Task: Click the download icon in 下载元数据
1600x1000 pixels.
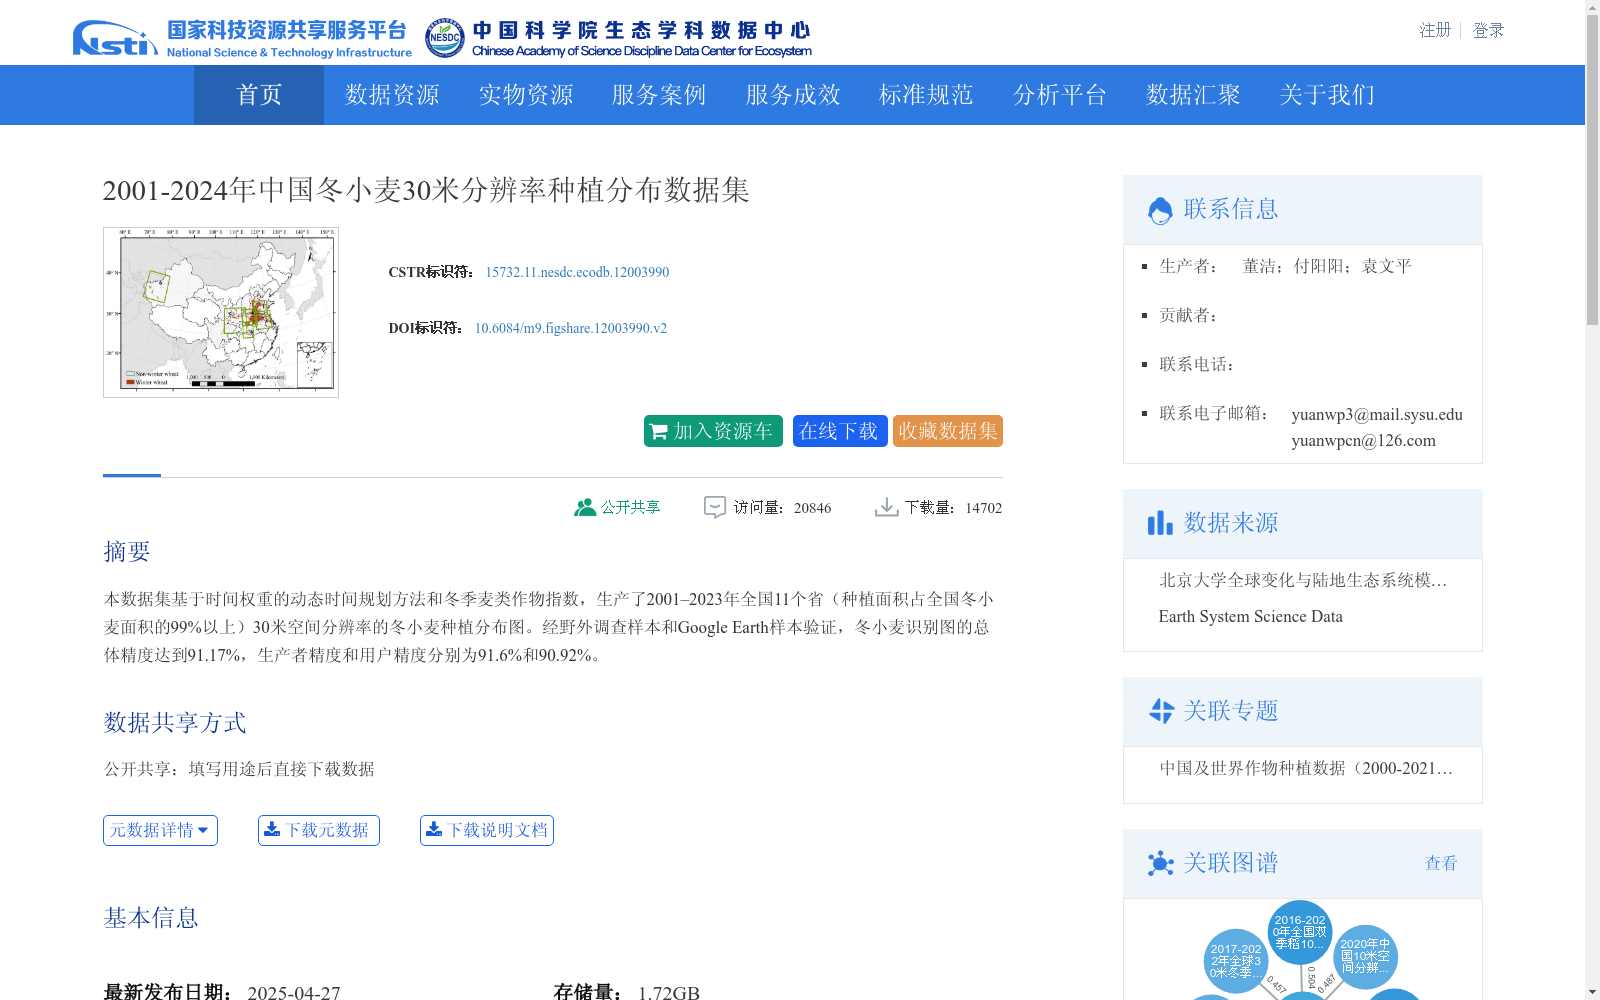Action: 272,830
